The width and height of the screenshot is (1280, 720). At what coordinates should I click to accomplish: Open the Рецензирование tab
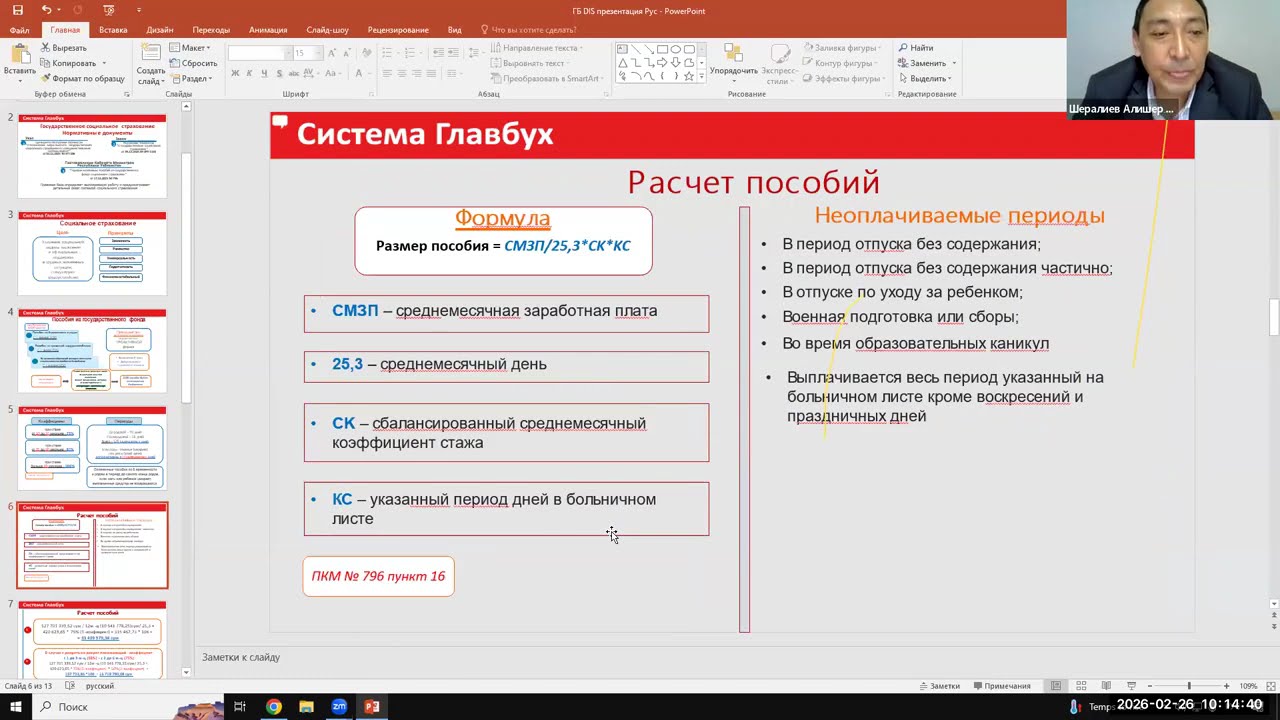point(398,30)
